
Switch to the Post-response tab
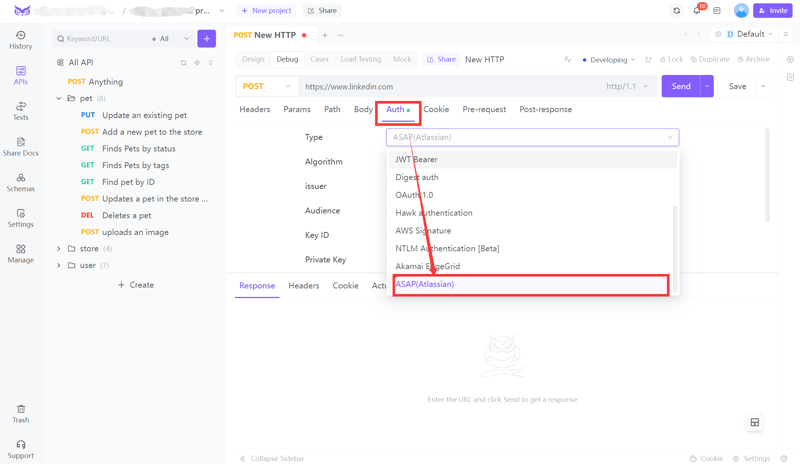tap(545, 109)
